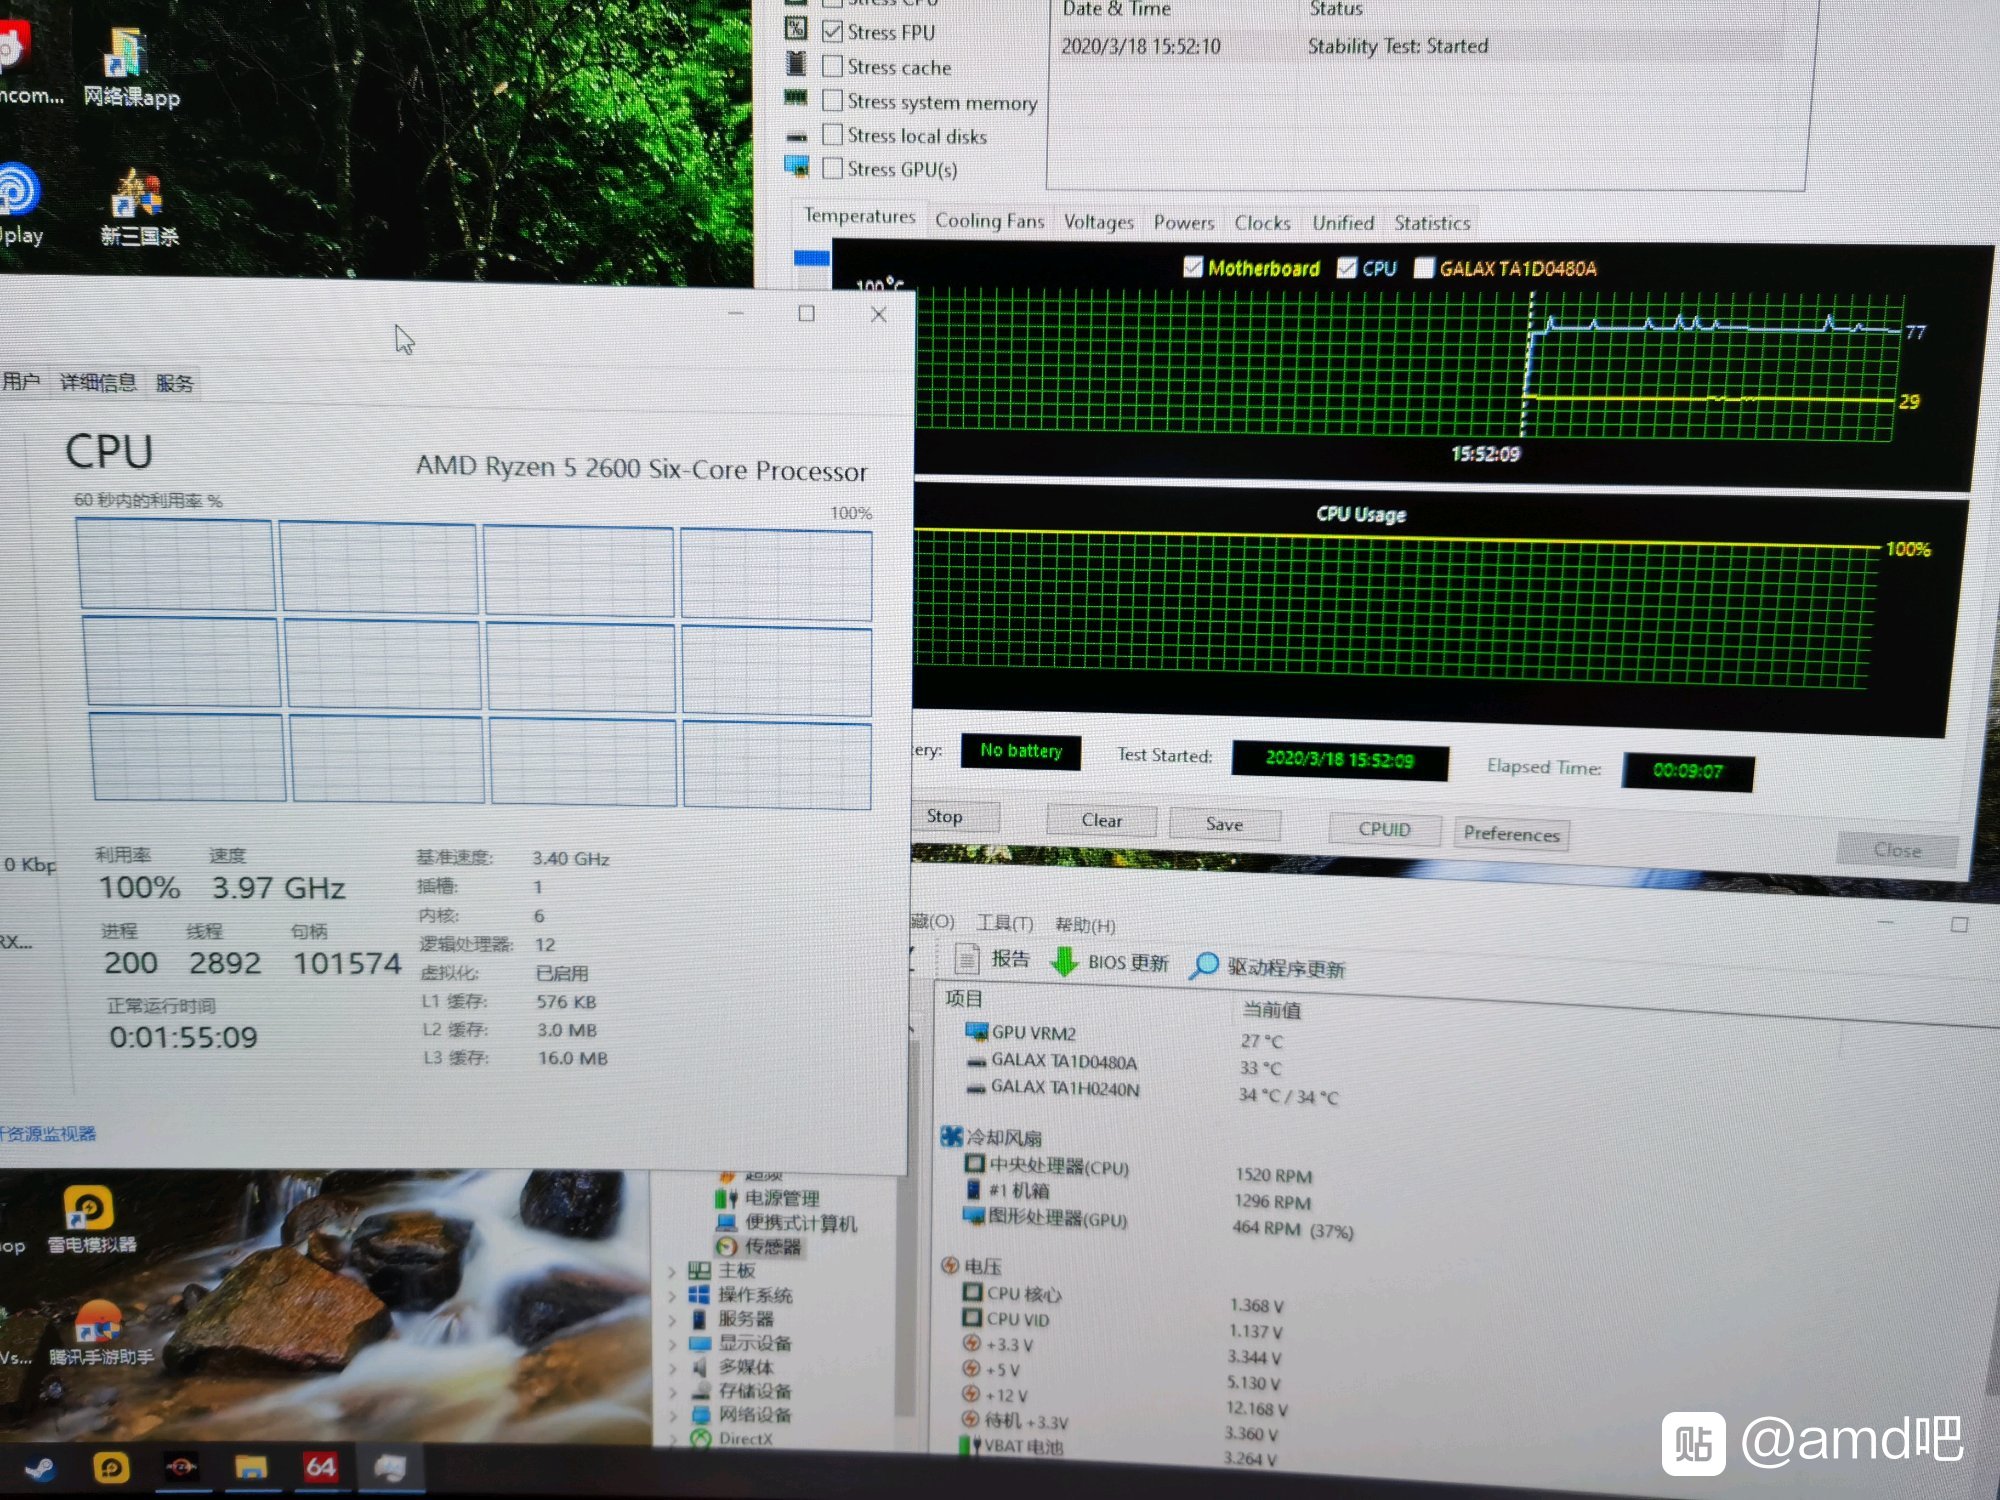The image size is (2000, 1500).
Task: Click the Clear button
Action: (x=1101, y=820)
